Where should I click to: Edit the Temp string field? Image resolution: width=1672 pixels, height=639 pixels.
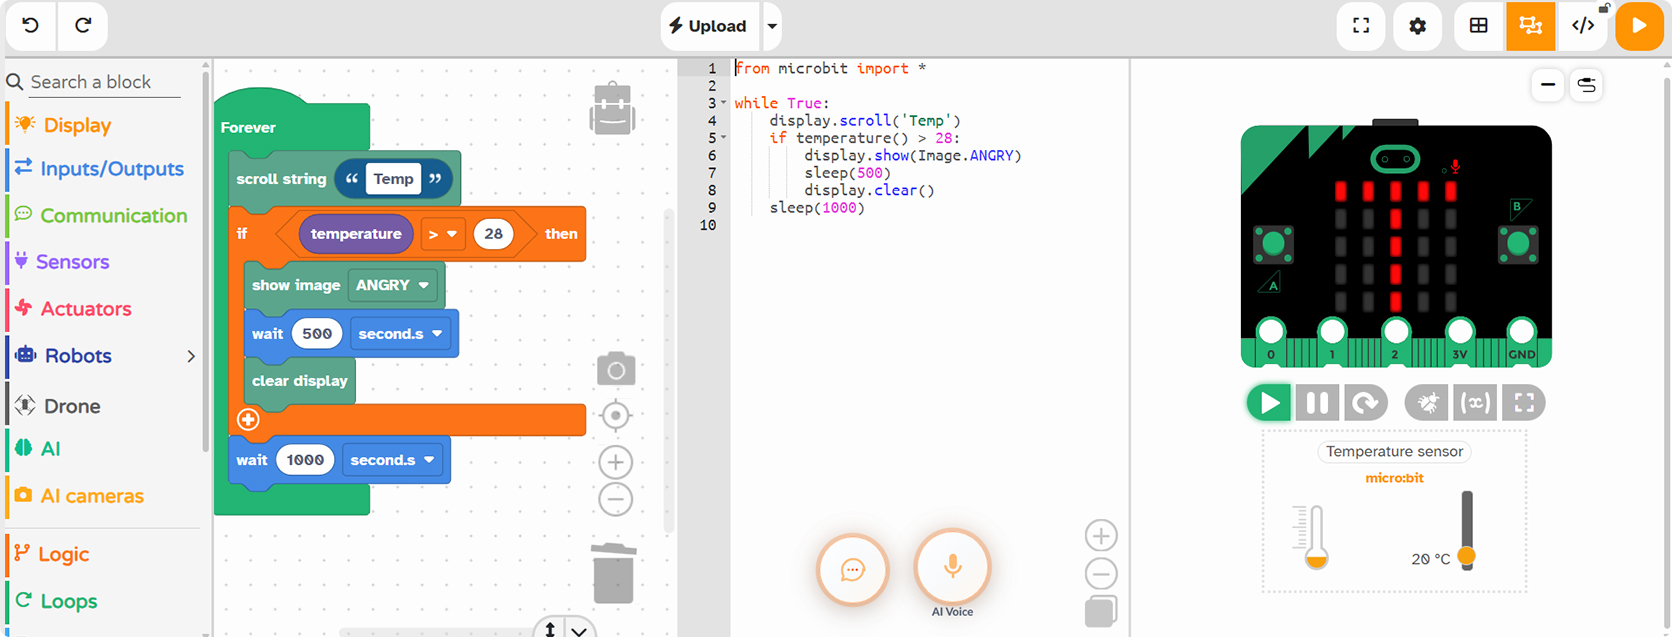[393, 179]
